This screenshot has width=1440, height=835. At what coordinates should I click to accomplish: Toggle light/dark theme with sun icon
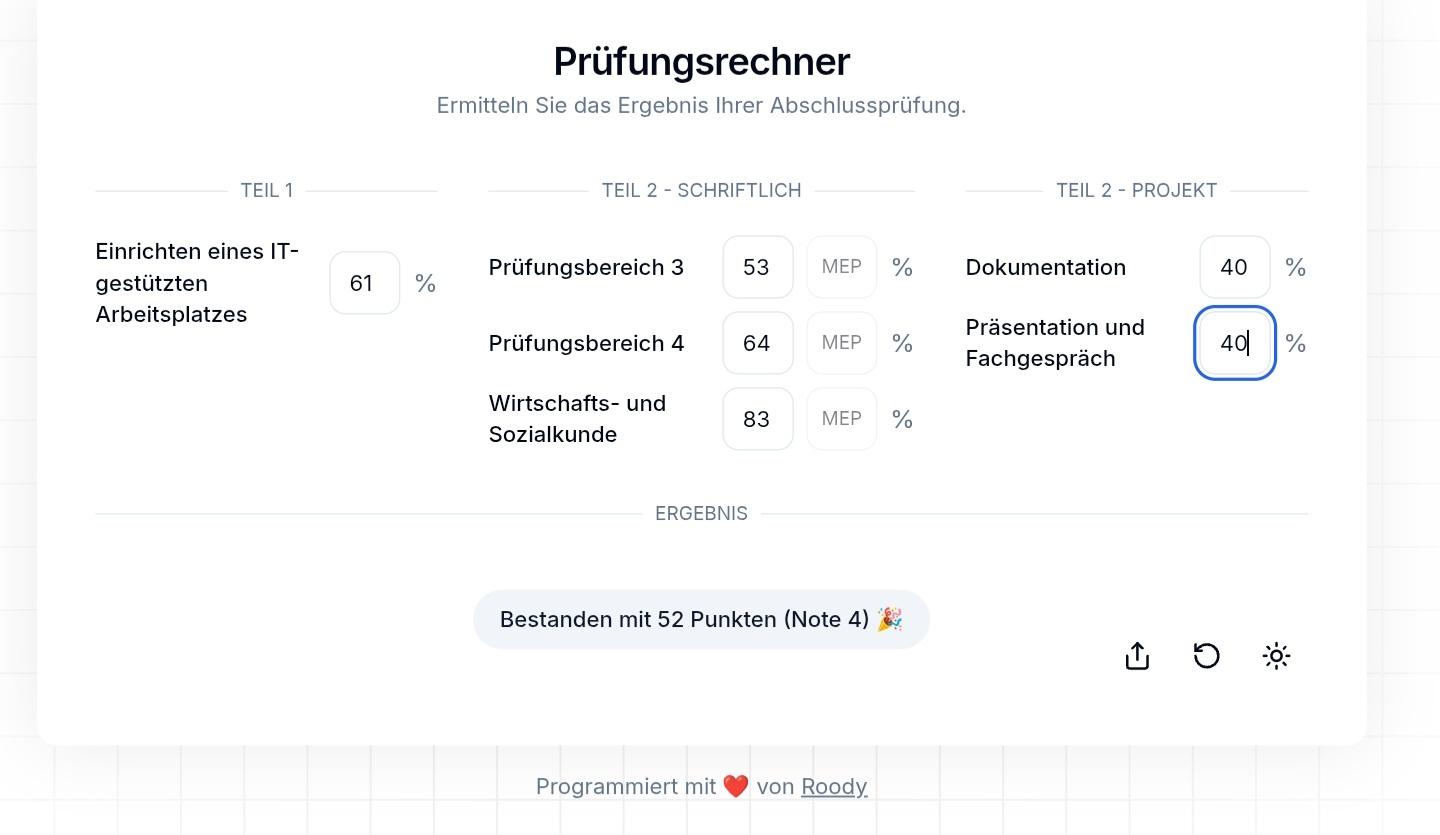pos(1276,656)
